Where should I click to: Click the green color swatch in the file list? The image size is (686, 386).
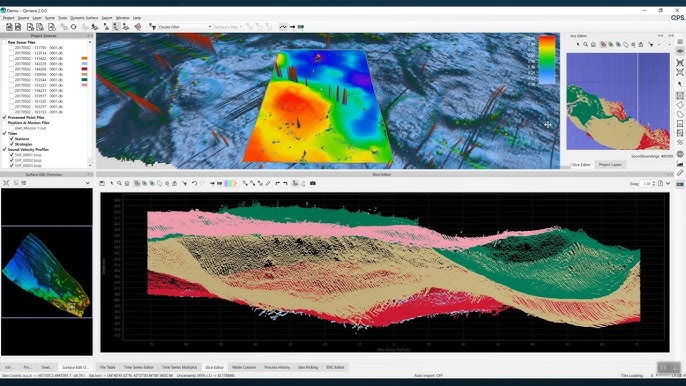pos(84,80)
